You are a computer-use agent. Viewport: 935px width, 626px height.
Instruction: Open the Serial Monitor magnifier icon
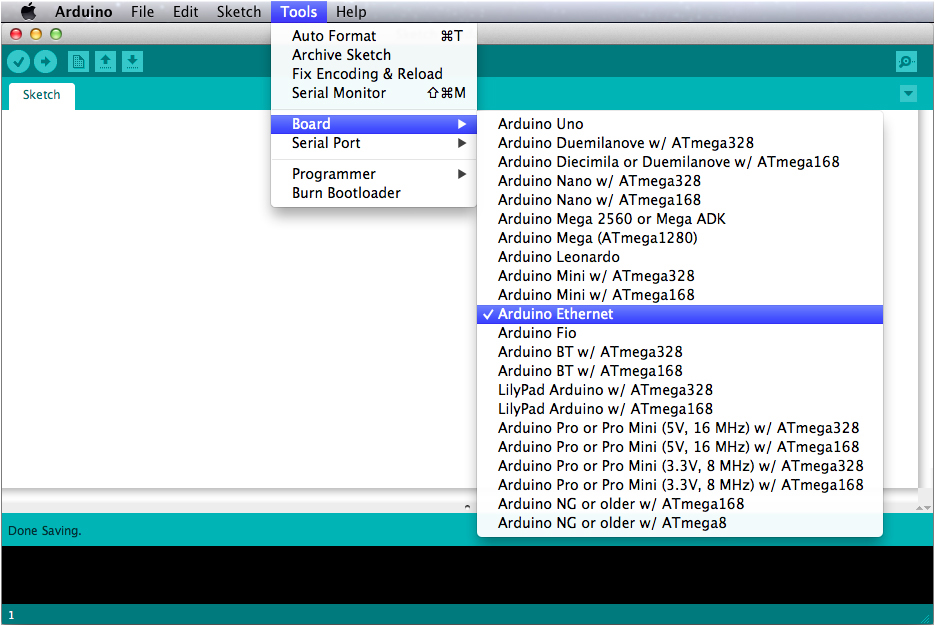906,61
